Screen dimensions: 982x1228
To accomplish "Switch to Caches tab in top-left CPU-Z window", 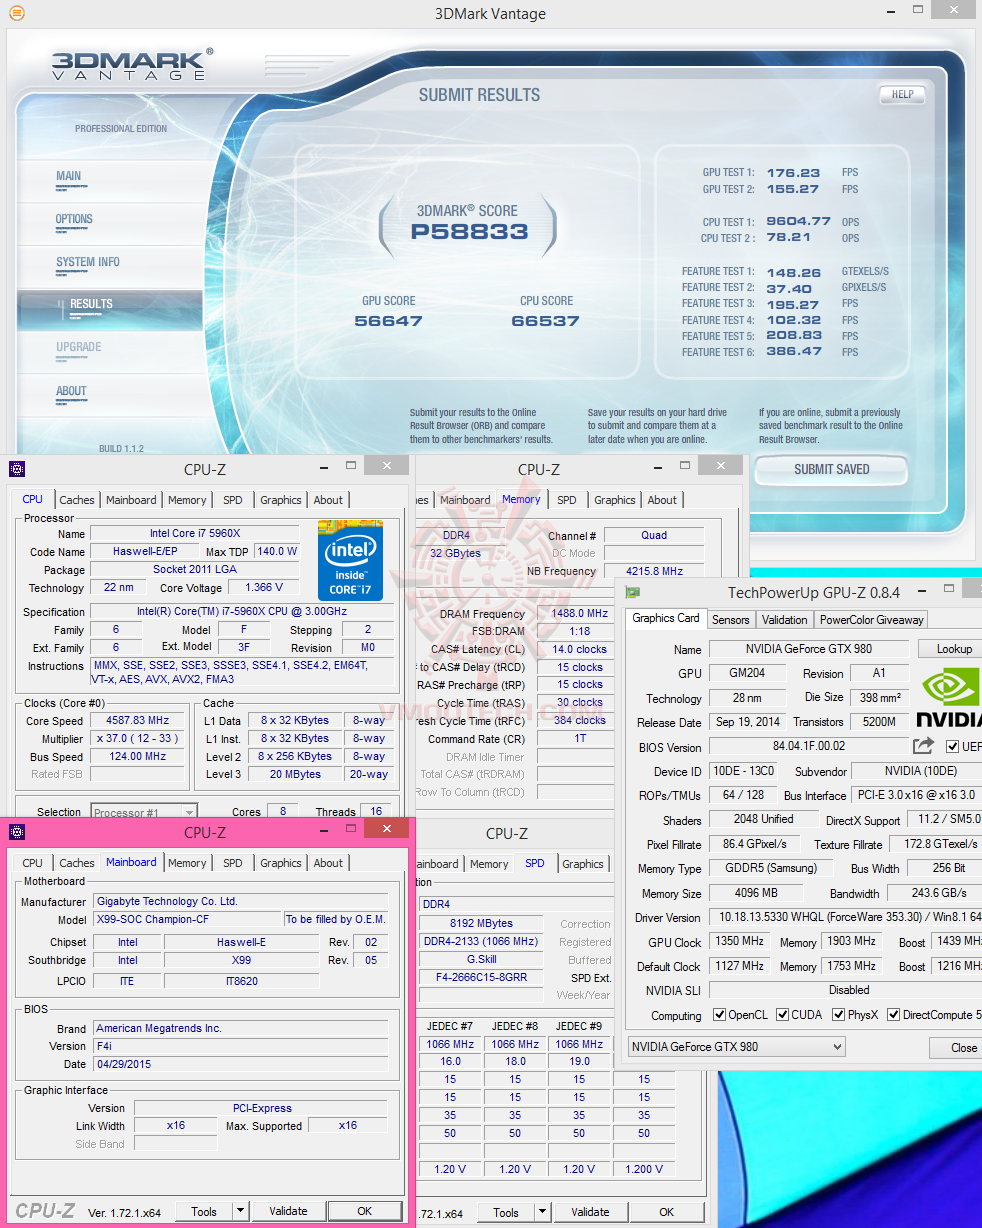I will click(77, 500).
